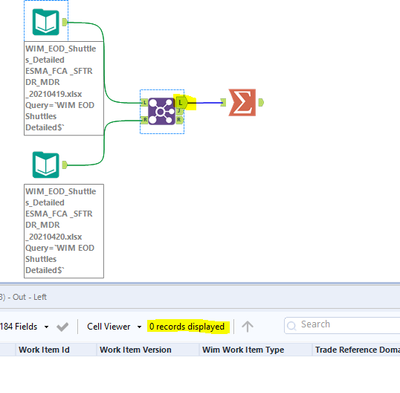Click the bottom Input Data output anchor
The width and height of the screenshot is (400, 393).
64,165
